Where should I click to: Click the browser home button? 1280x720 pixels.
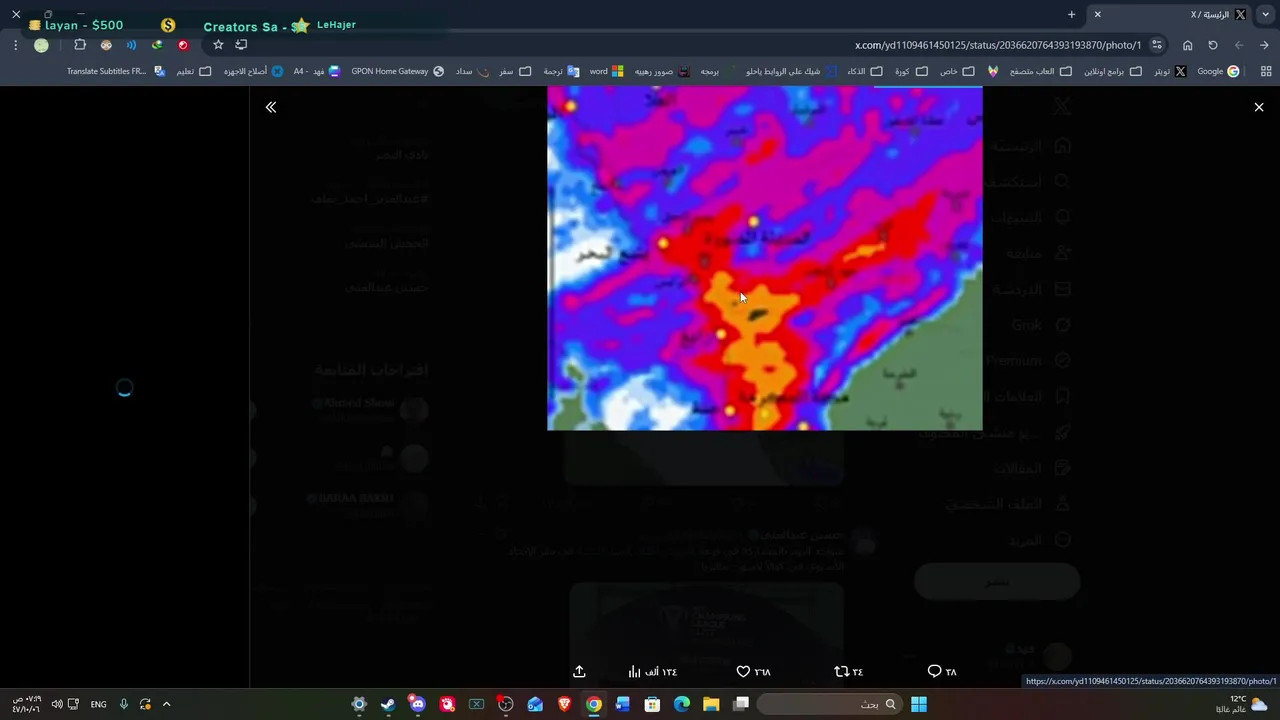coord(1187,45)
